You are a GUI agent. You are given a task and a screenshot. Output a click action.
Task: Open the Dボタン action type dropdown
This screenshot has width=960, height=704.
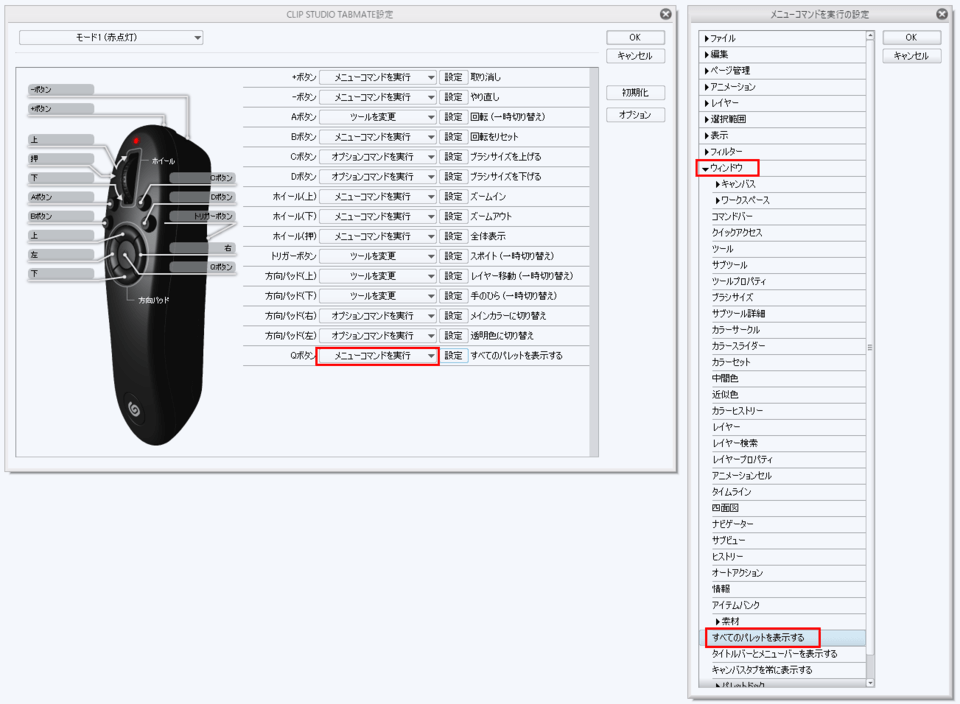point(378,176)
